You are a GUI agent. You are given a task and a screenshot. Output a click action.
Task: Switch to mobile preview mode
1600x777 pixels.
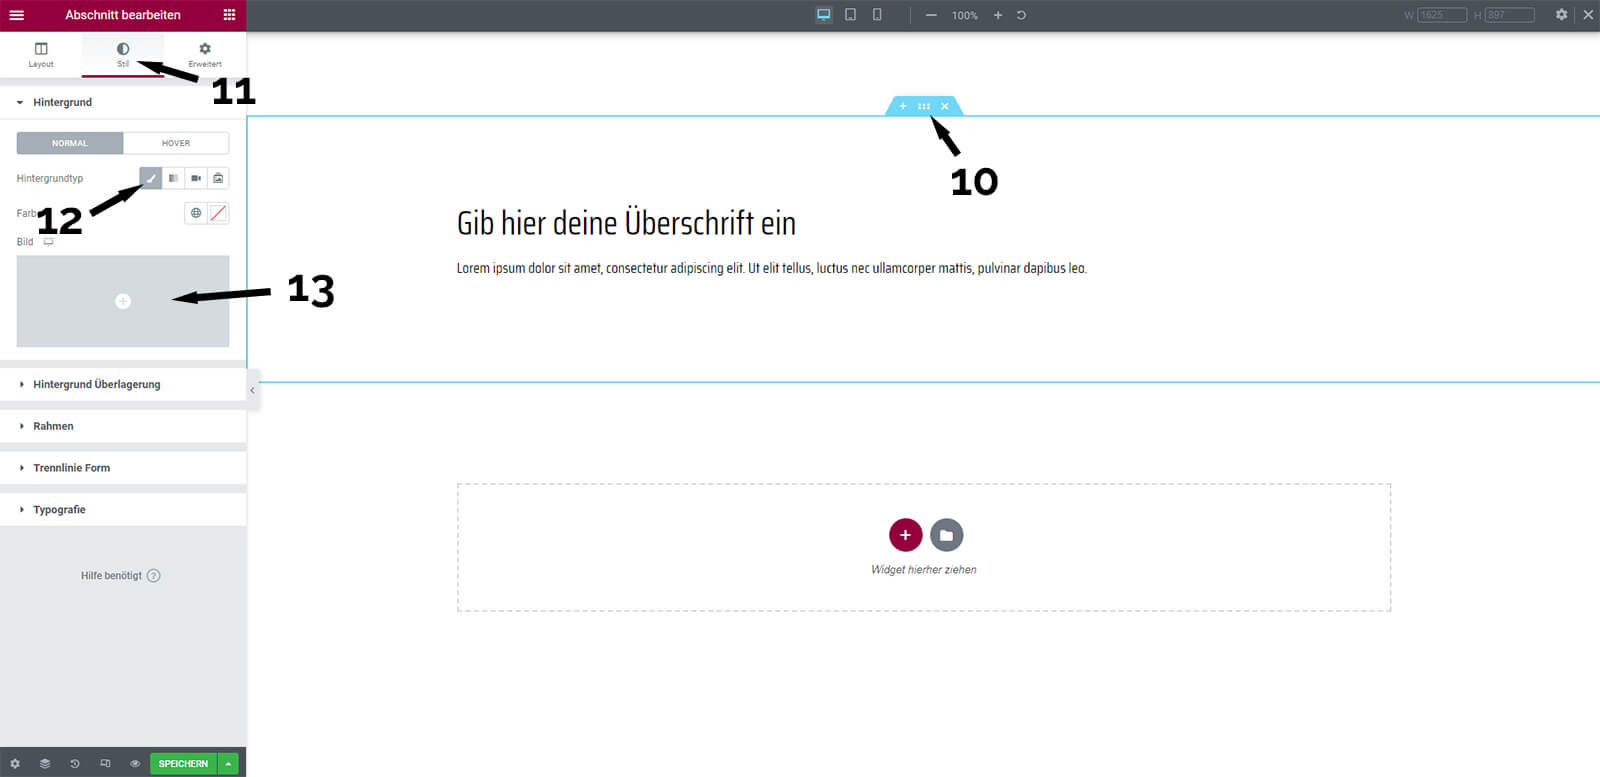(x=877, y=15)
